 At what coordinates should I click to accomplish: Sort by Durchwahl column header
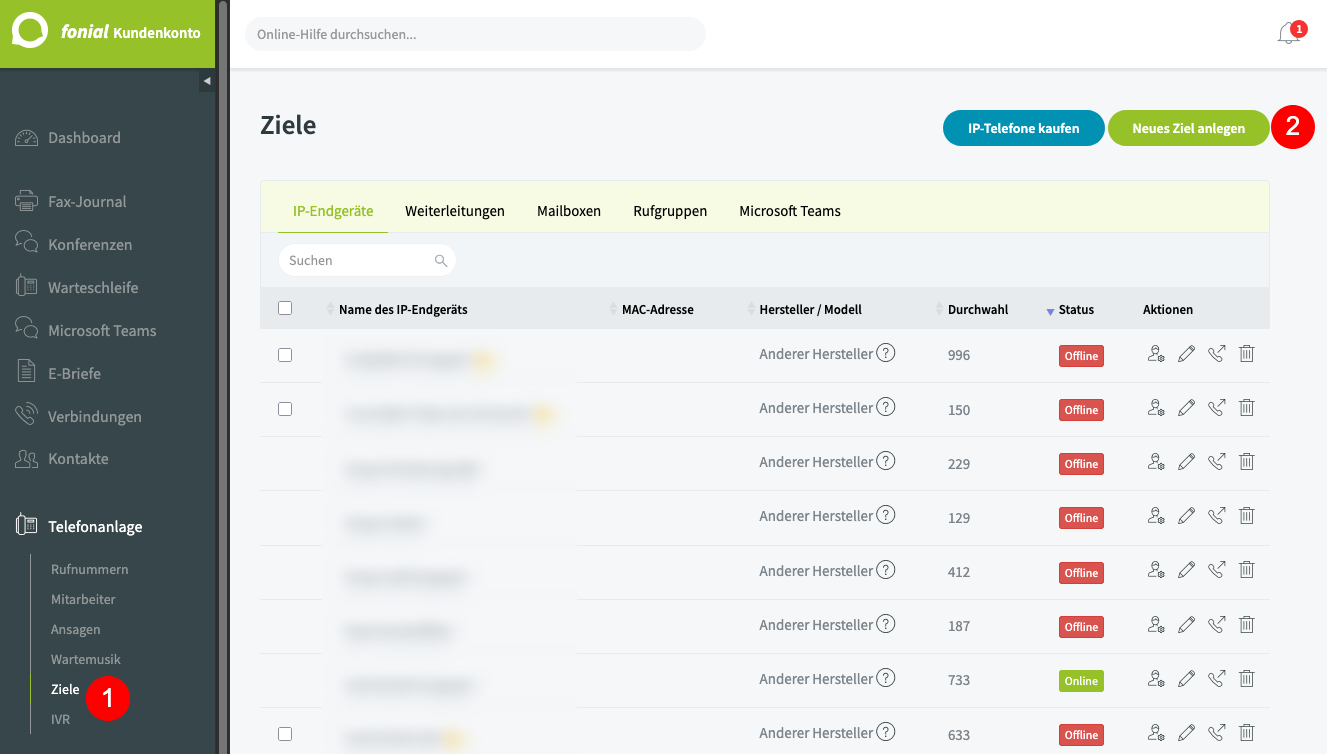pyautogui.click(x=975, y=310)
